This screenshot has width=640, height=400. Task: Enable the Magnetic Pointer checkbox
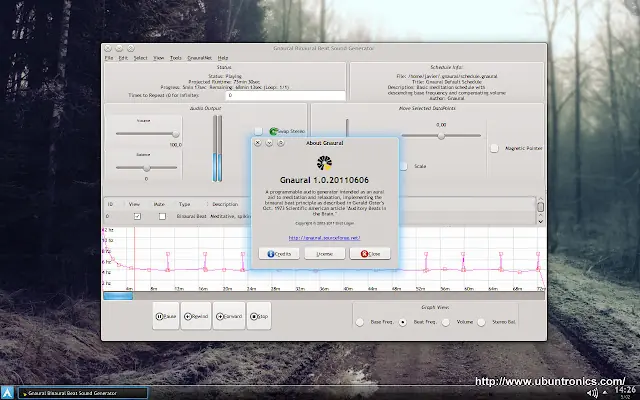[x=494, y=148]
